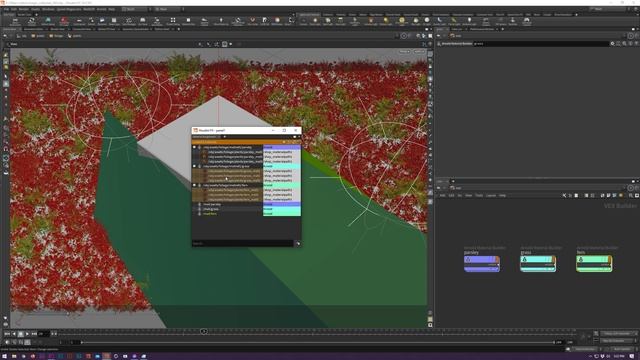Toggle the orange flag on parsley node
Screen dimensions: 640x360
497,260
